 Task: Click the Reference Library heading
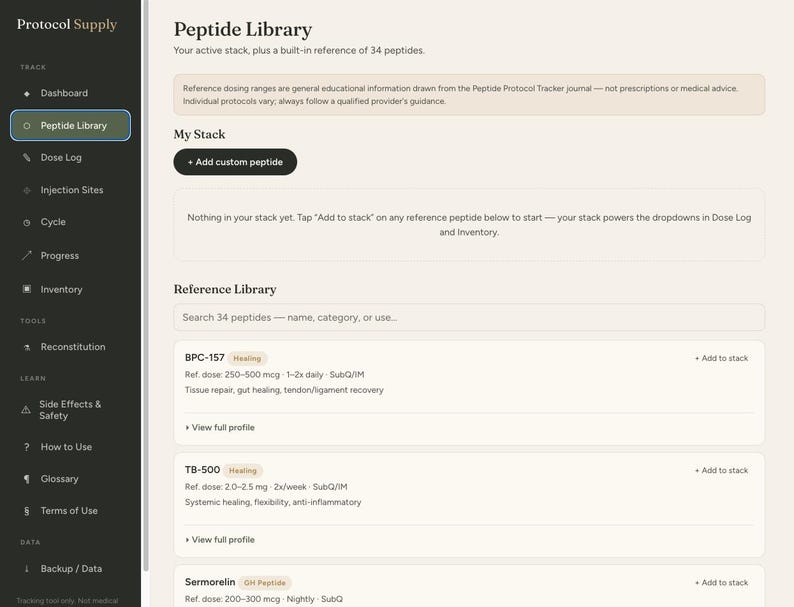[225, 289]
